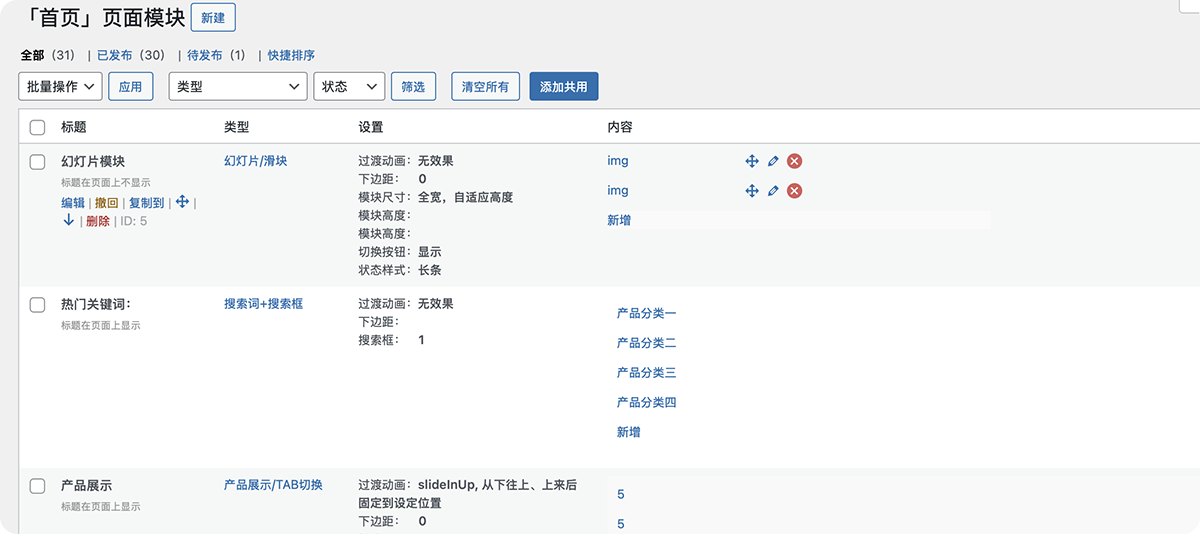Open the 产品分类三 content link
Viewport: 1200px width, 534px height.
pos(646,373)
